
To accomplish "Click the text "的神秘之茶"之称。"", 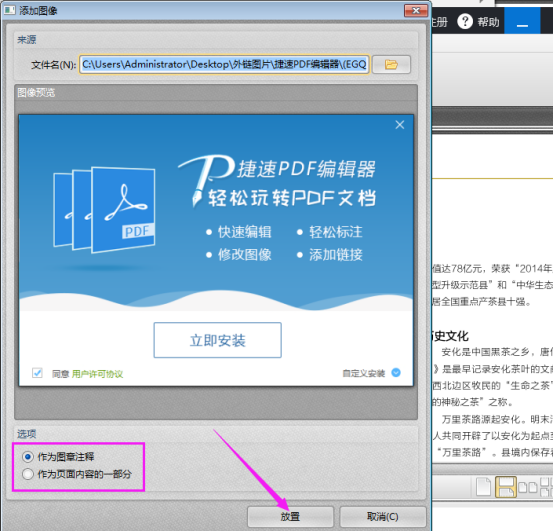I will 473,402.
